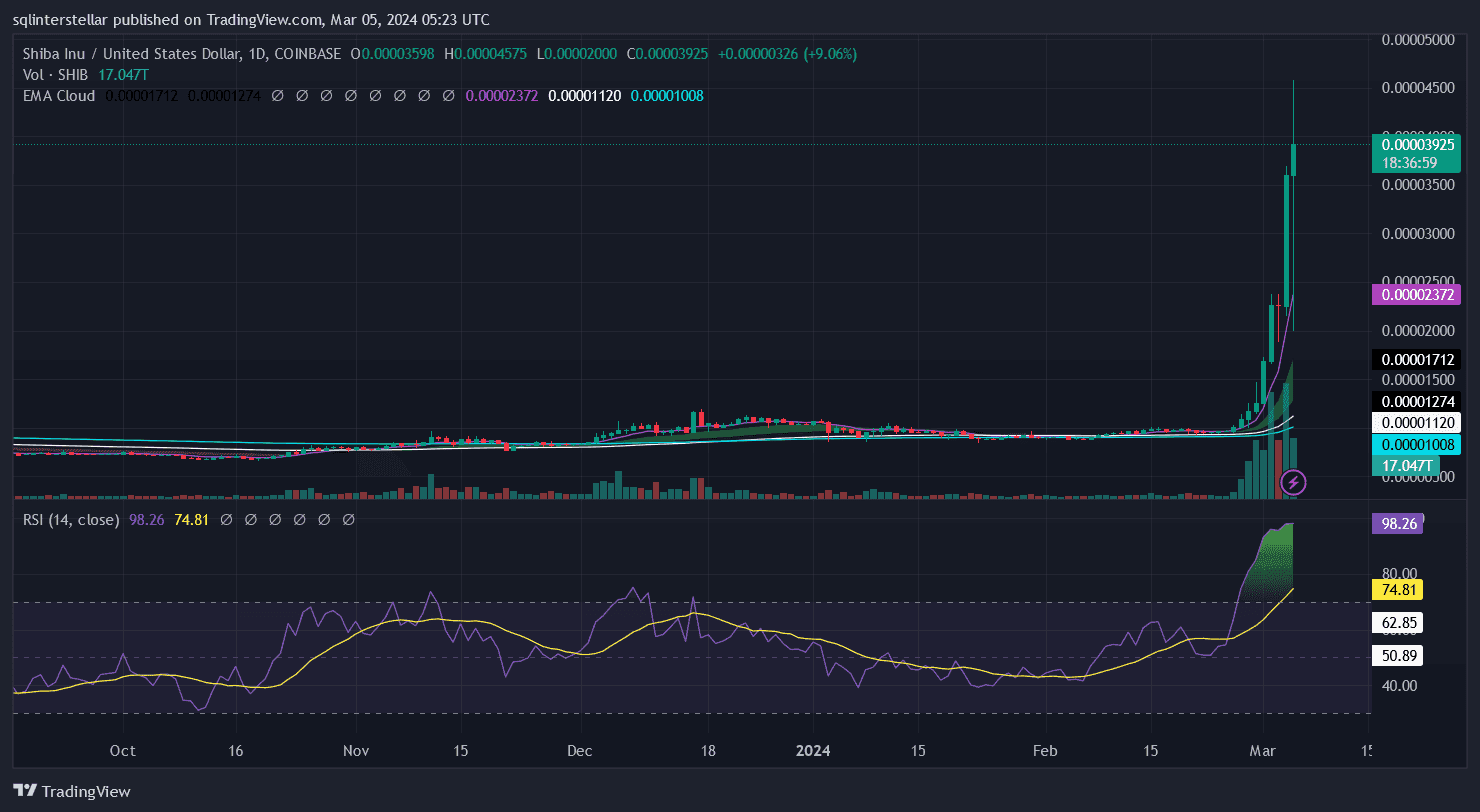Click the white 0.00001120 price axis tag
This screenshot has height=812, width=1480.
click(1419, 423)
